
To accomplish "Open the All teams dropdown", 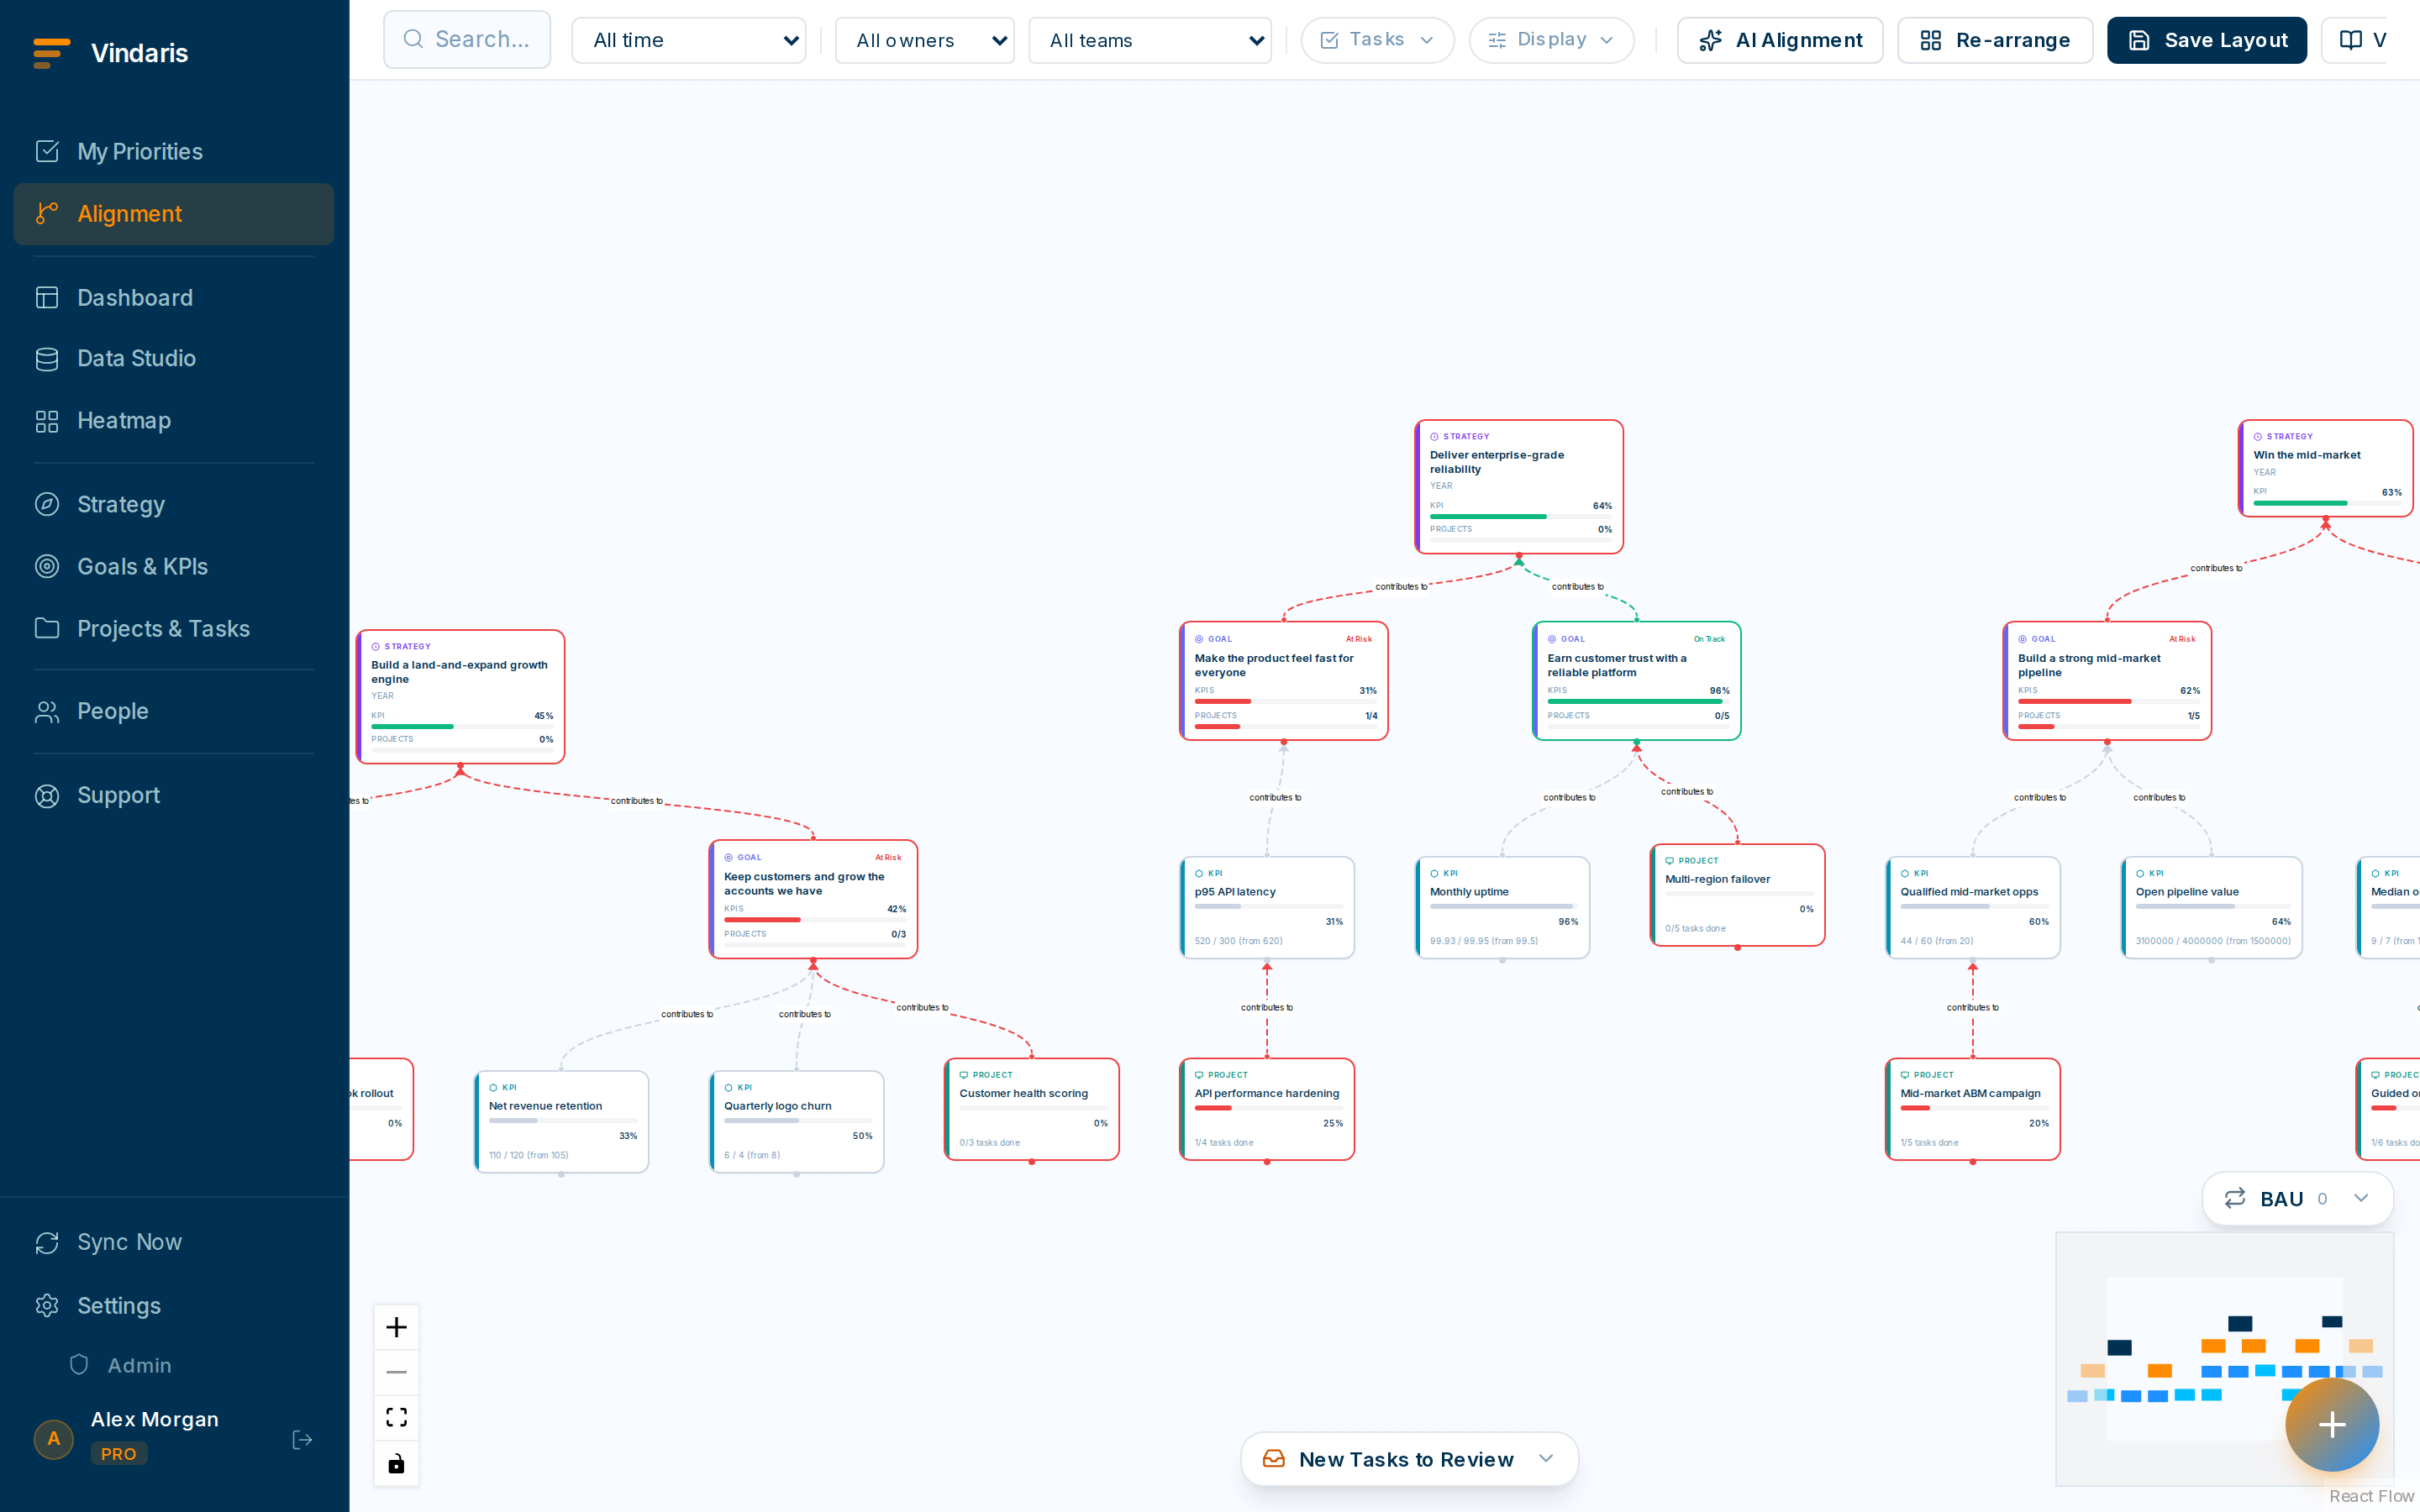I will (1150, 40).
